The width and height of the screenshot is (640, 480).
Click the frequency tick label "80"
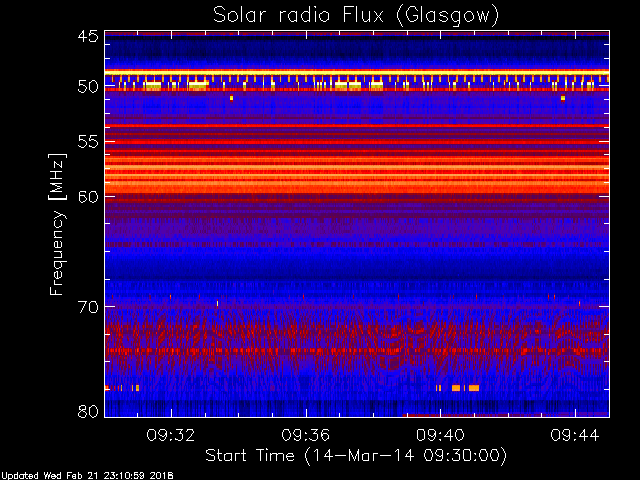pyautogui.click(x=88, y=411)
